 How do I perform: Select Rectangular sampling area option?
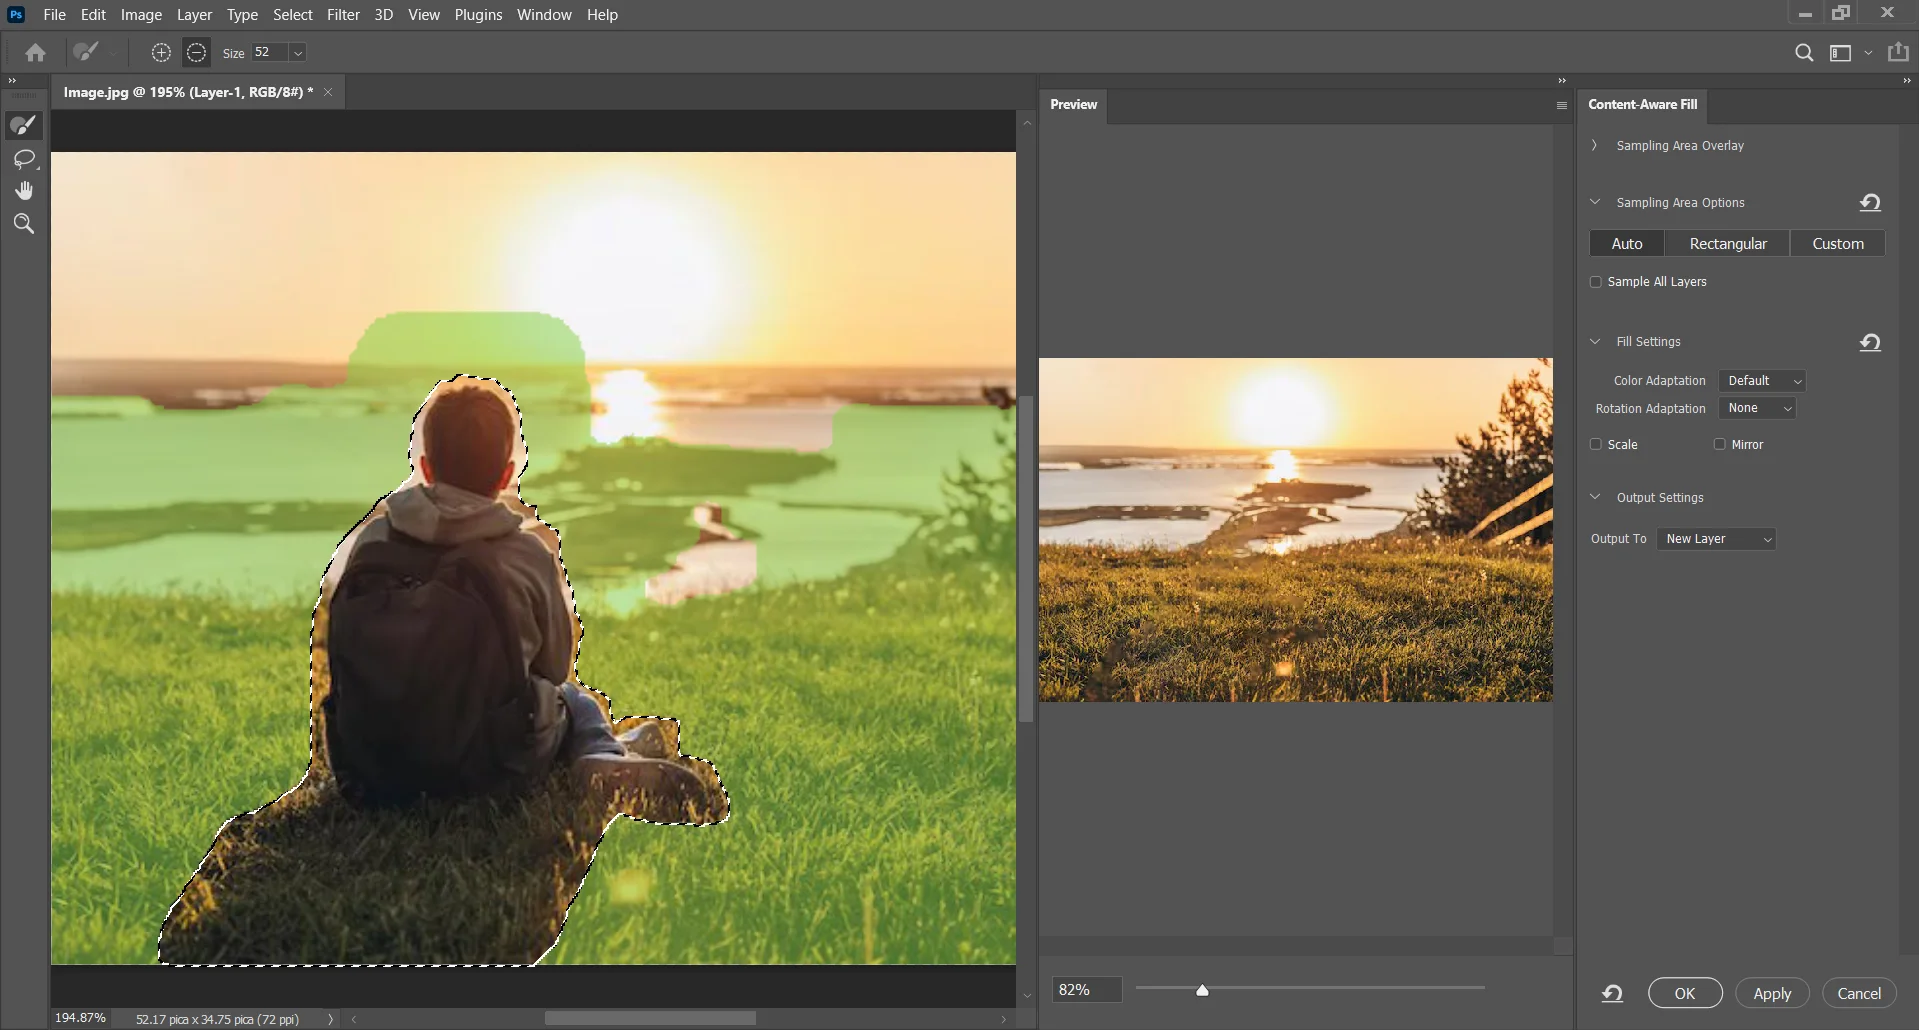pyautogui.click(x=1728, y=244)
